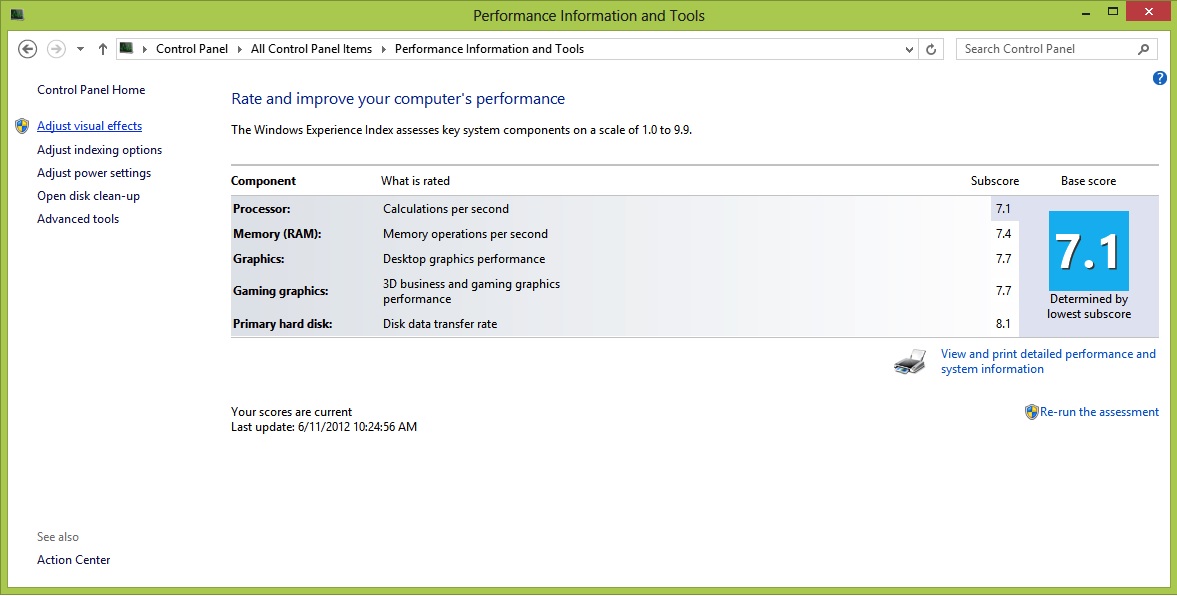Open Advanced tools in sidebar
The width and height of the screenshot is (1177, 596).
click(78, 219)
